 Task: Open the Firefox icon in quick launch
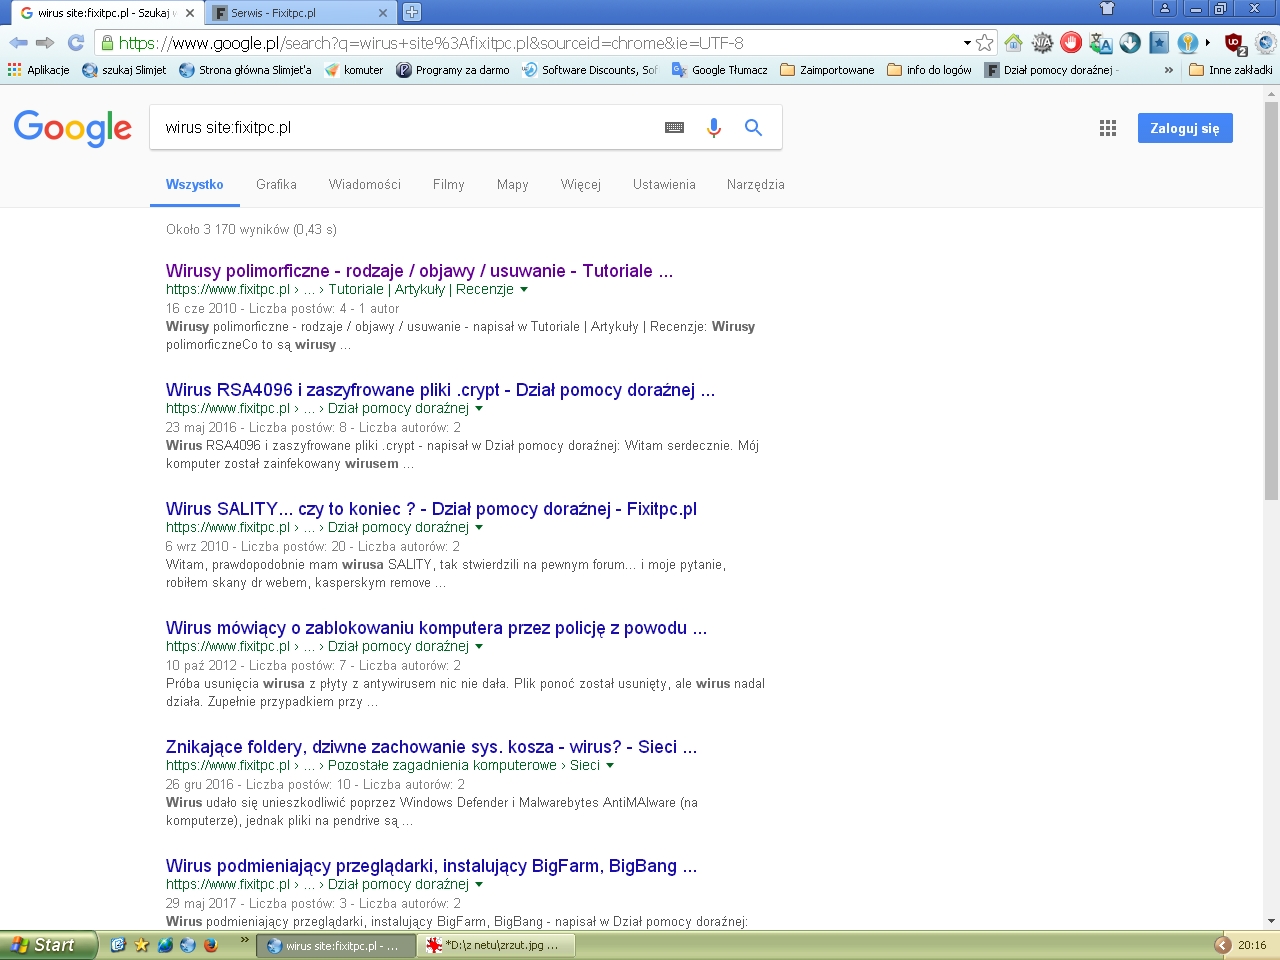[x=211, y=945]
